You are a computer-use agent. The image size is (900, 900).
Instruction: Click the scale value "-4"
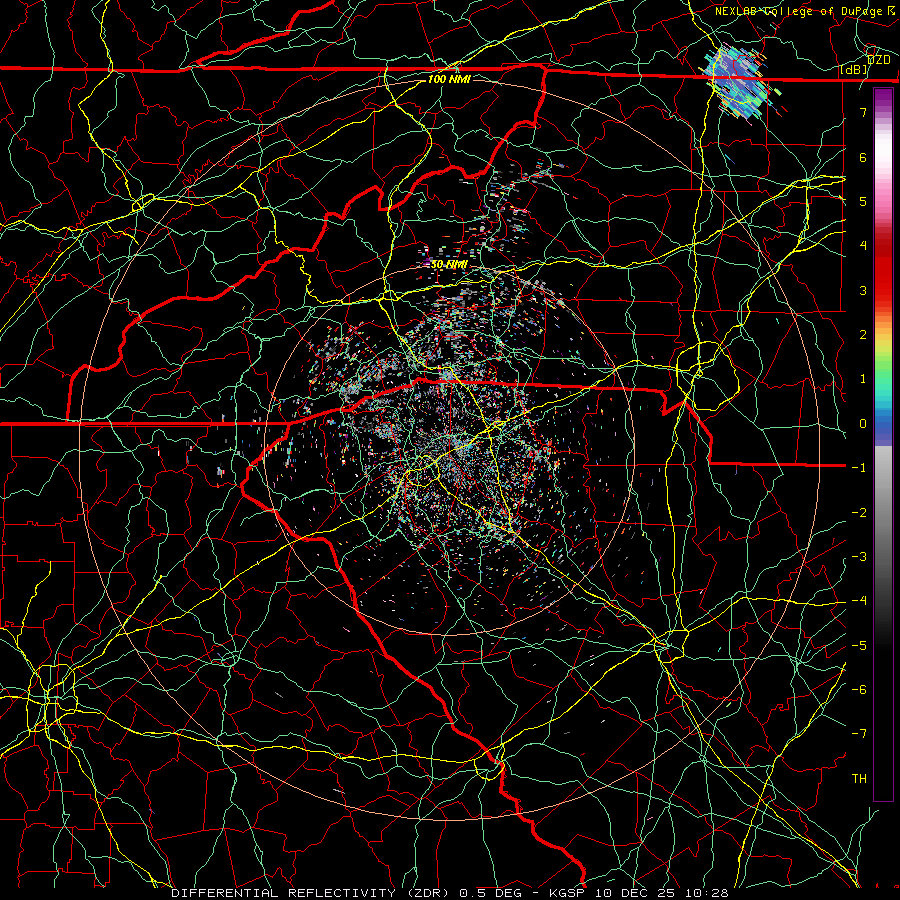pyautogui.click(x=859, y=601)
